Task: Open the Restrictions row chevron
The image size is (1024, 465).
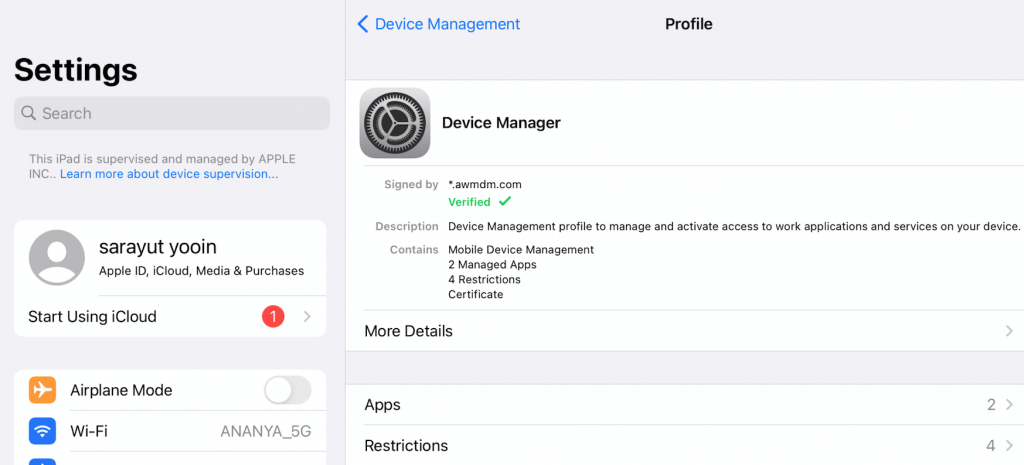Action: (1009, 446)
